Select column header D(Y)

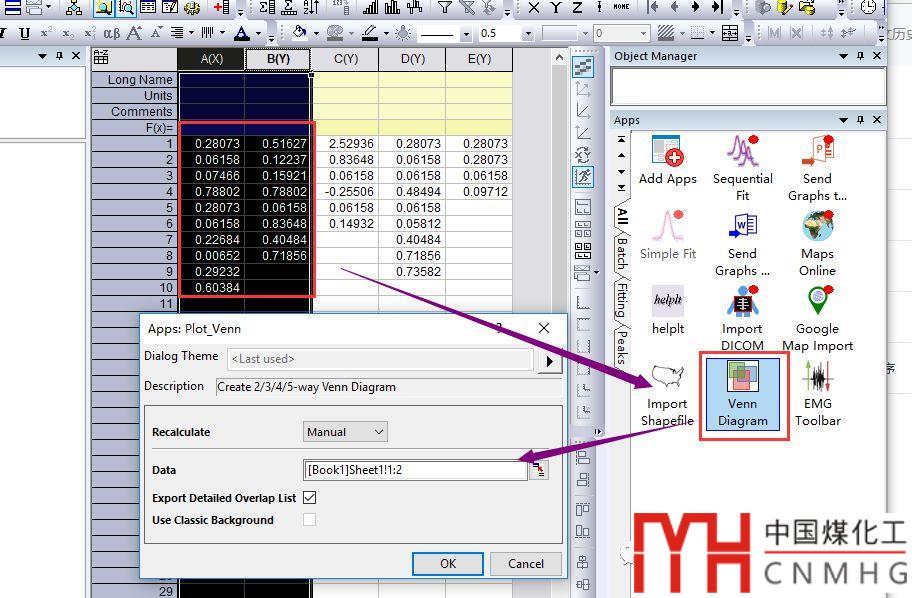(412, 59)
